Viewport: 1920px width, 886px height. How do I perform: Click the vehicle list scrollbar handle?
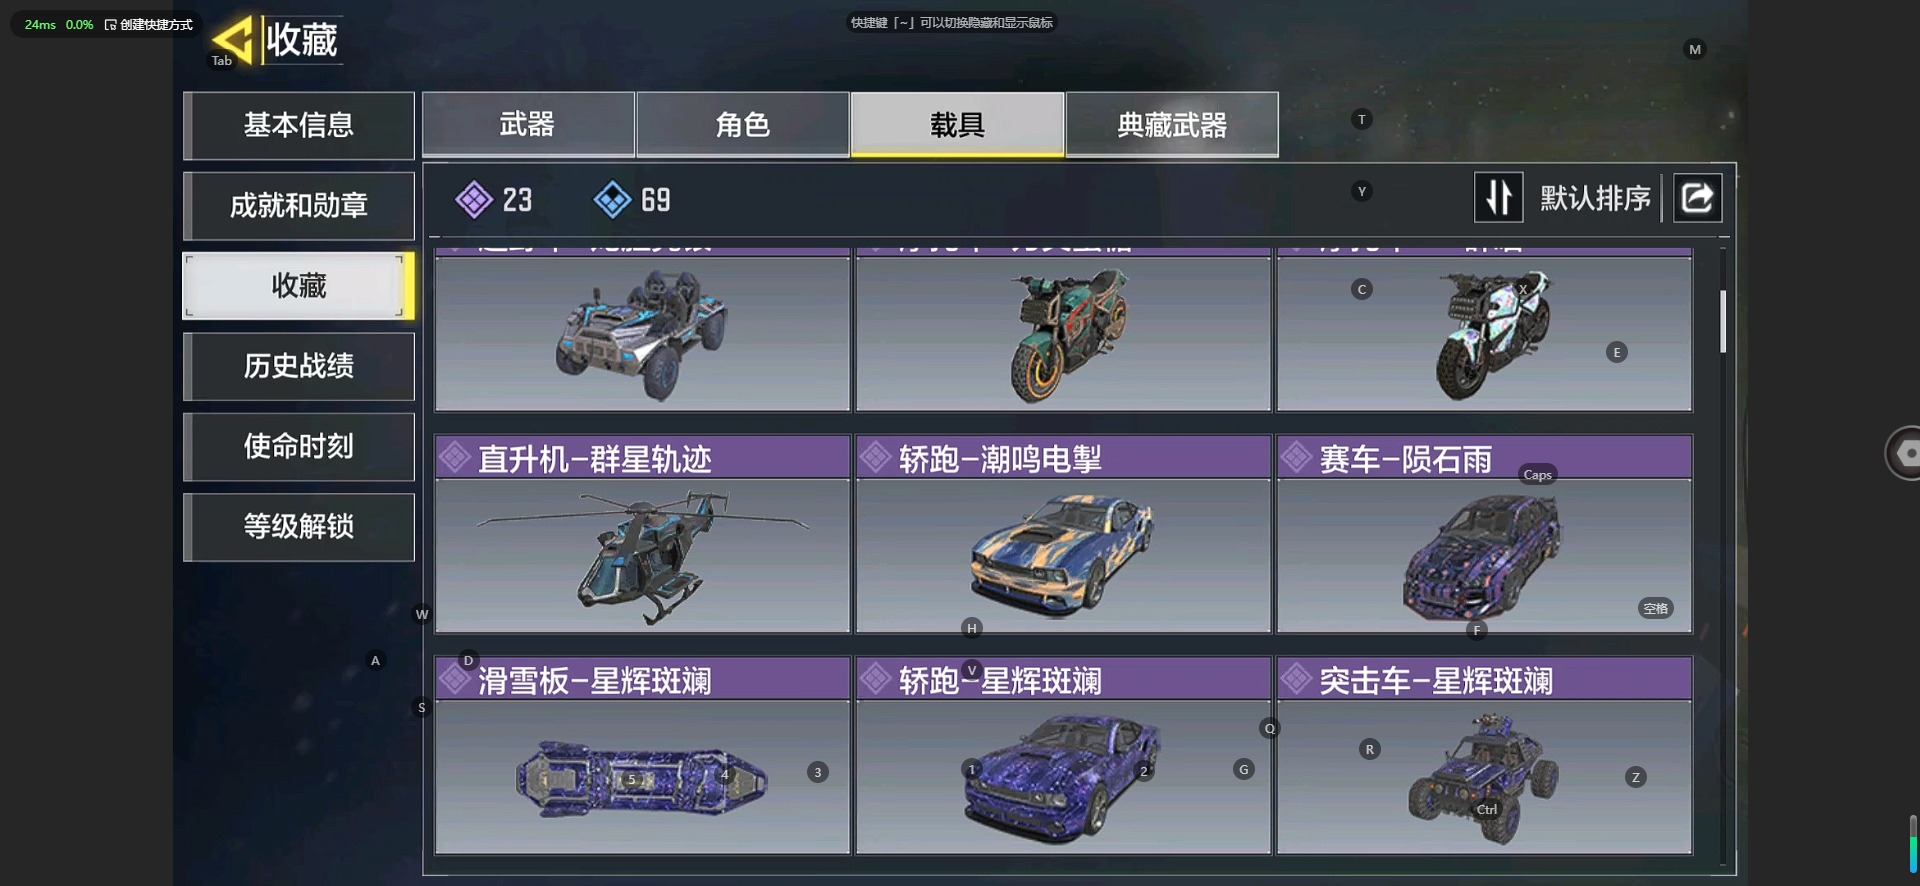(x=1723, y=321)
